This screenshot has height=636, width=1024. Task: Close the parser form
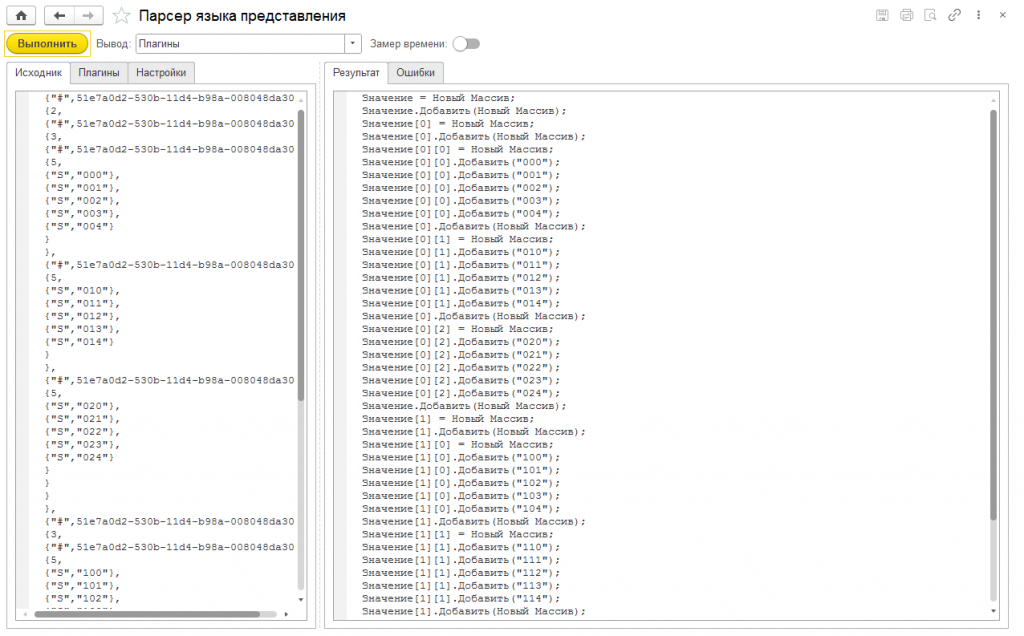(1002, 15)
